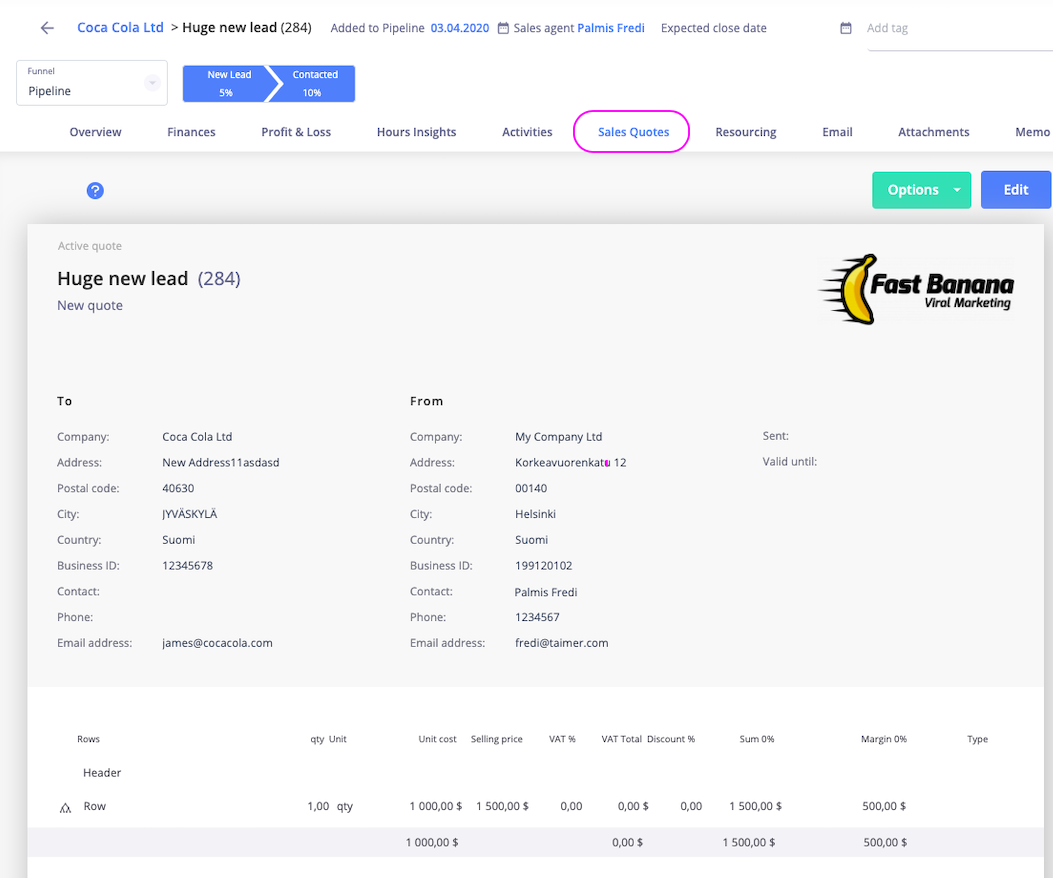Select the address "New Address11asdasd"
The image size is (1053, 878).
click(x=221, y=462)
